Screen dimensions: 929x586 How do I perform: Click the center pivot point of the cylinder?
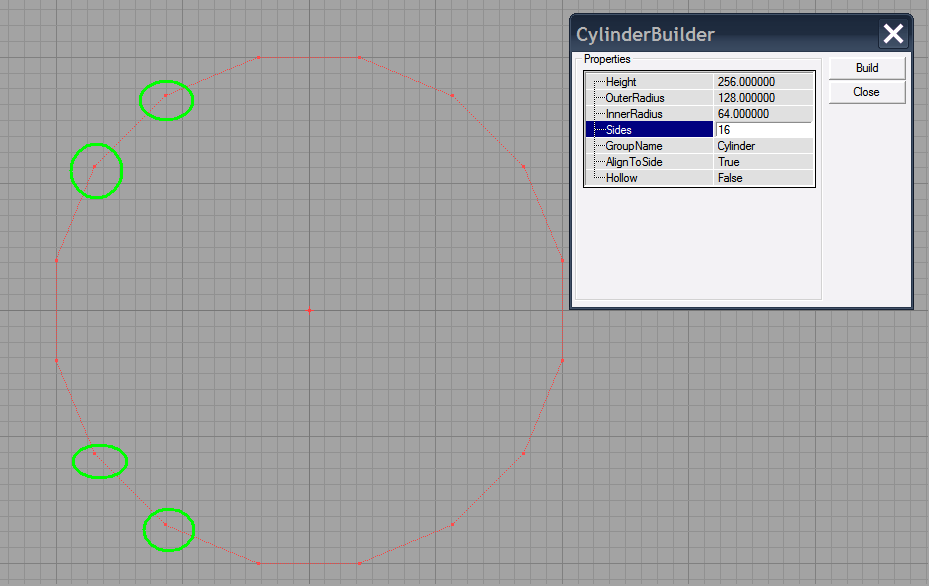[310, 311]
